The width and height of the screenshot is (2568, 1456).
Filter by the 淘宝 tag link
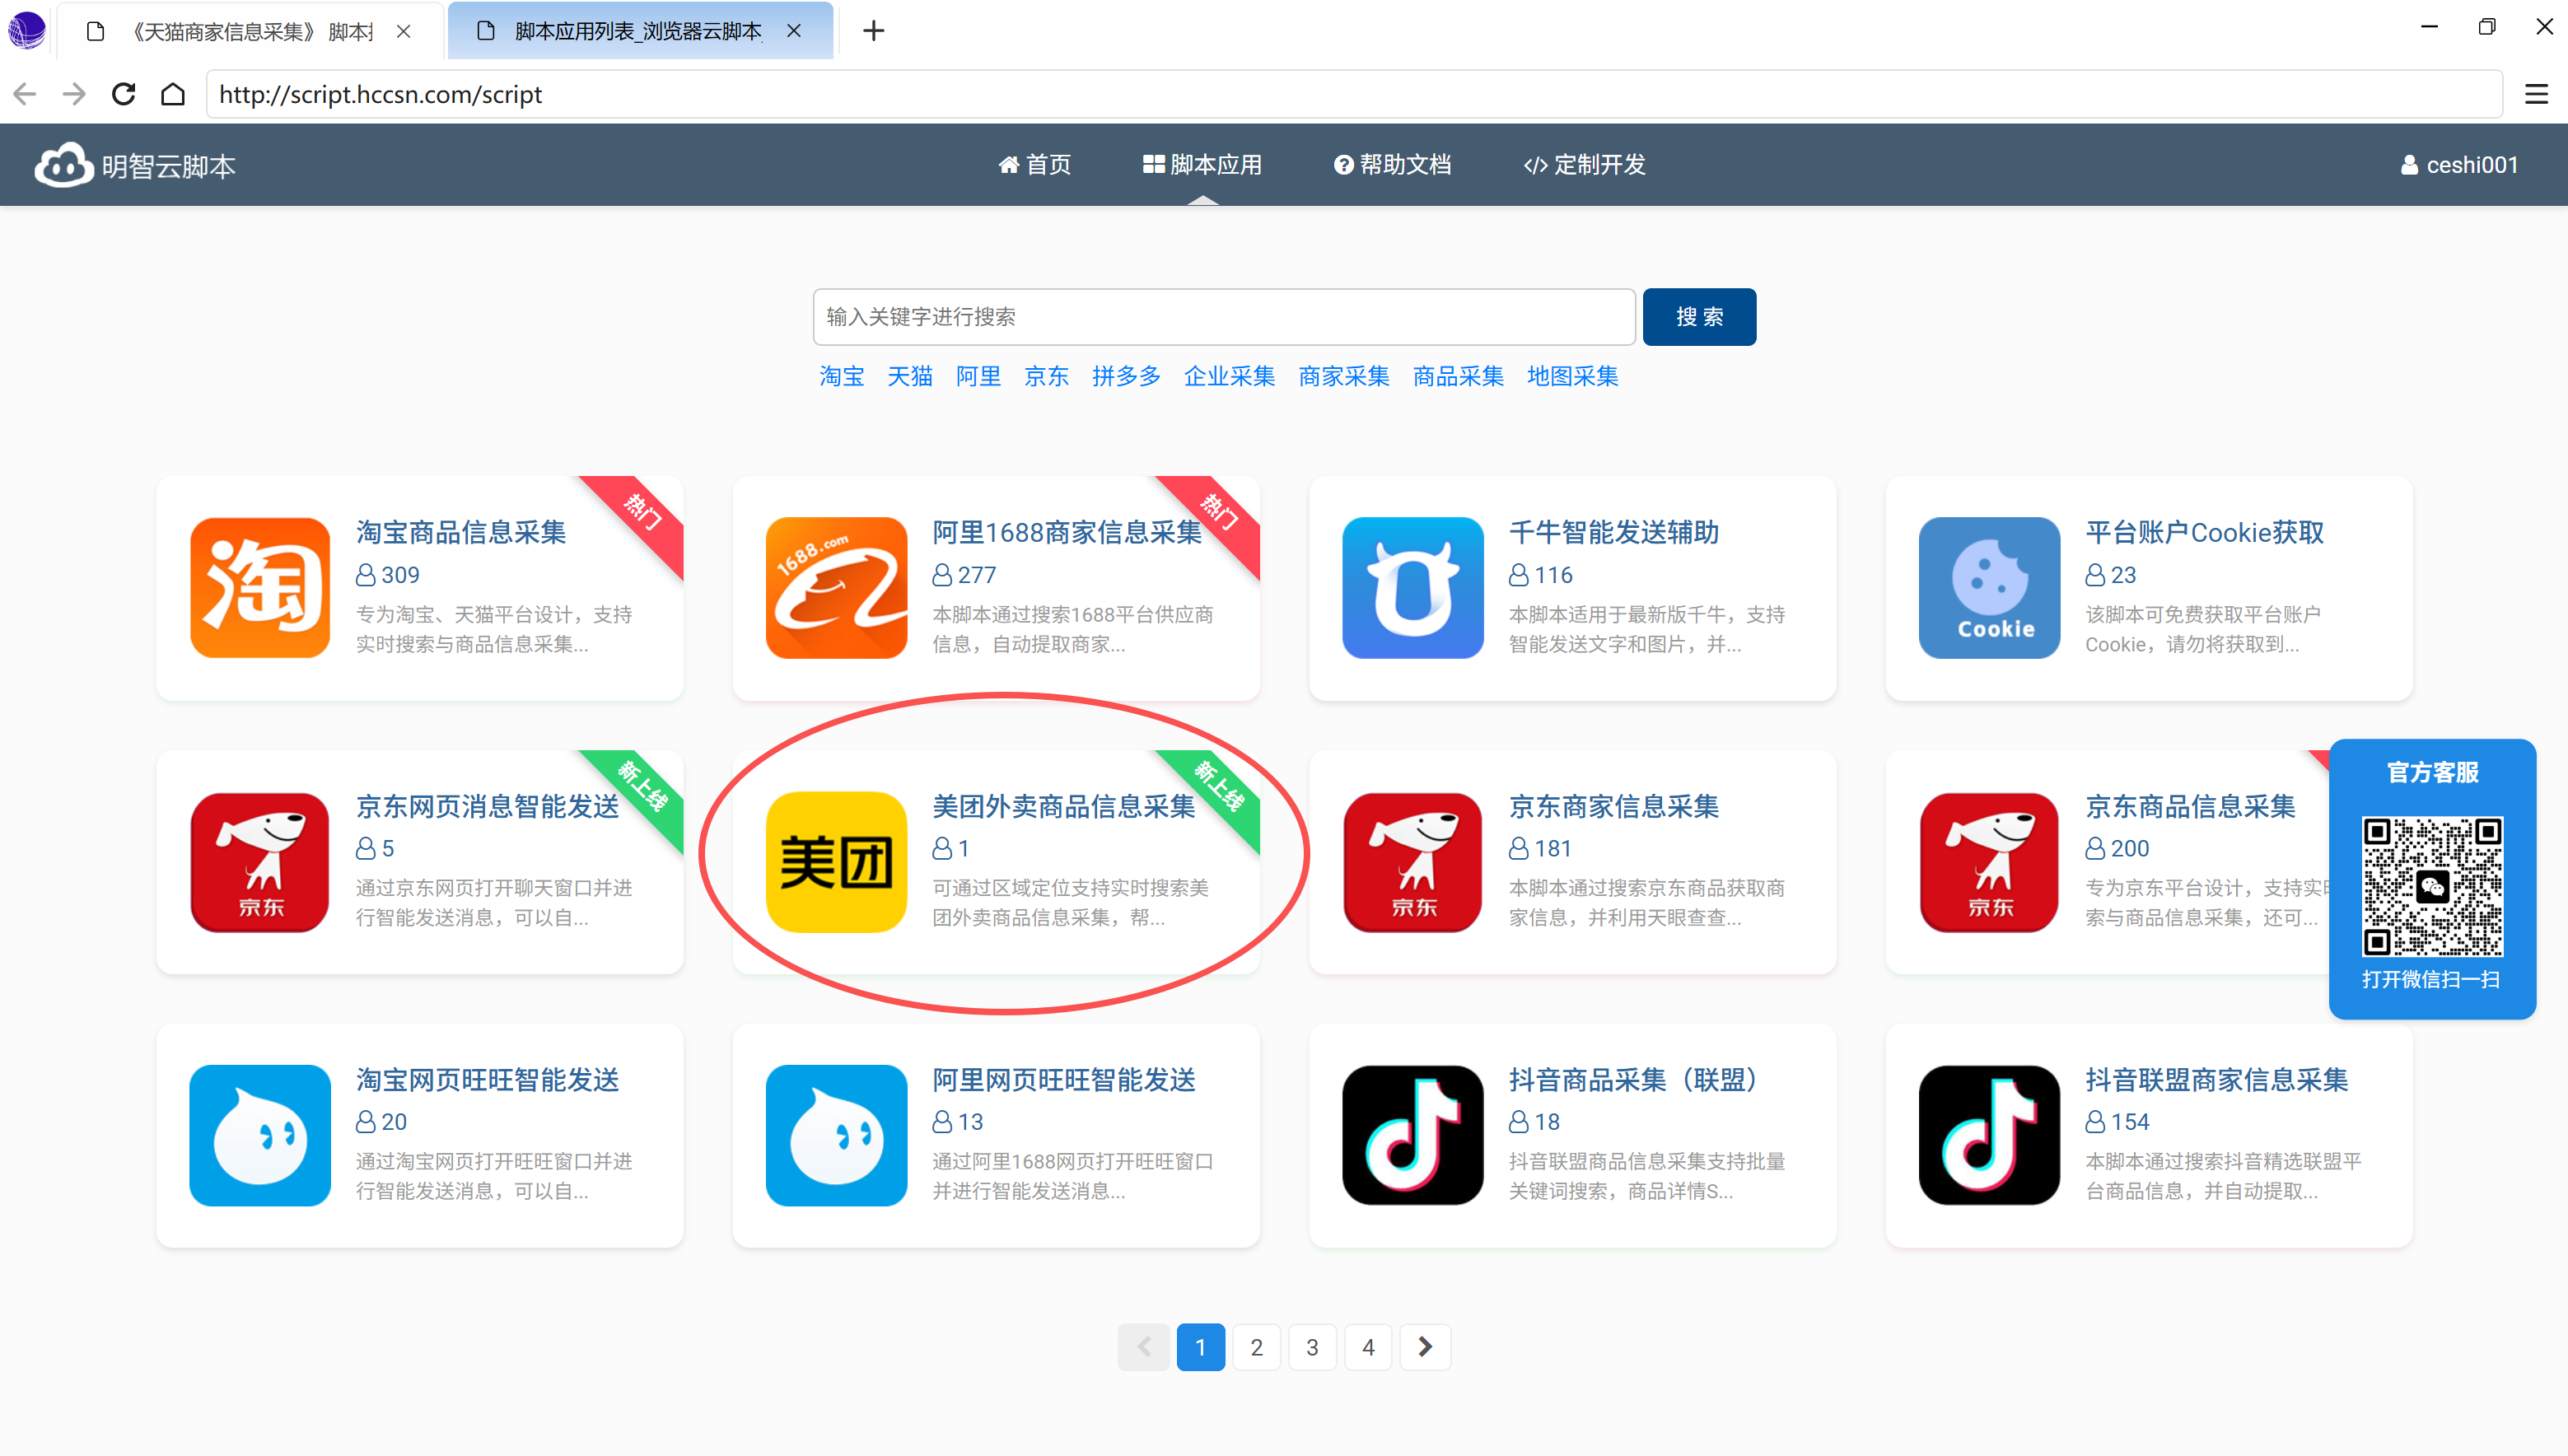point(841,376)
